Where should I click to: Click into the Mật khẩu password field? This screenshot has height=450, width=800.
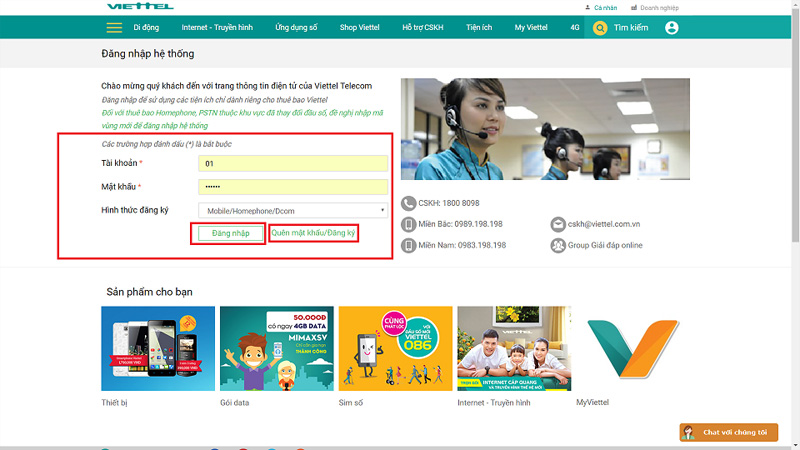click(x=292, y=186)
